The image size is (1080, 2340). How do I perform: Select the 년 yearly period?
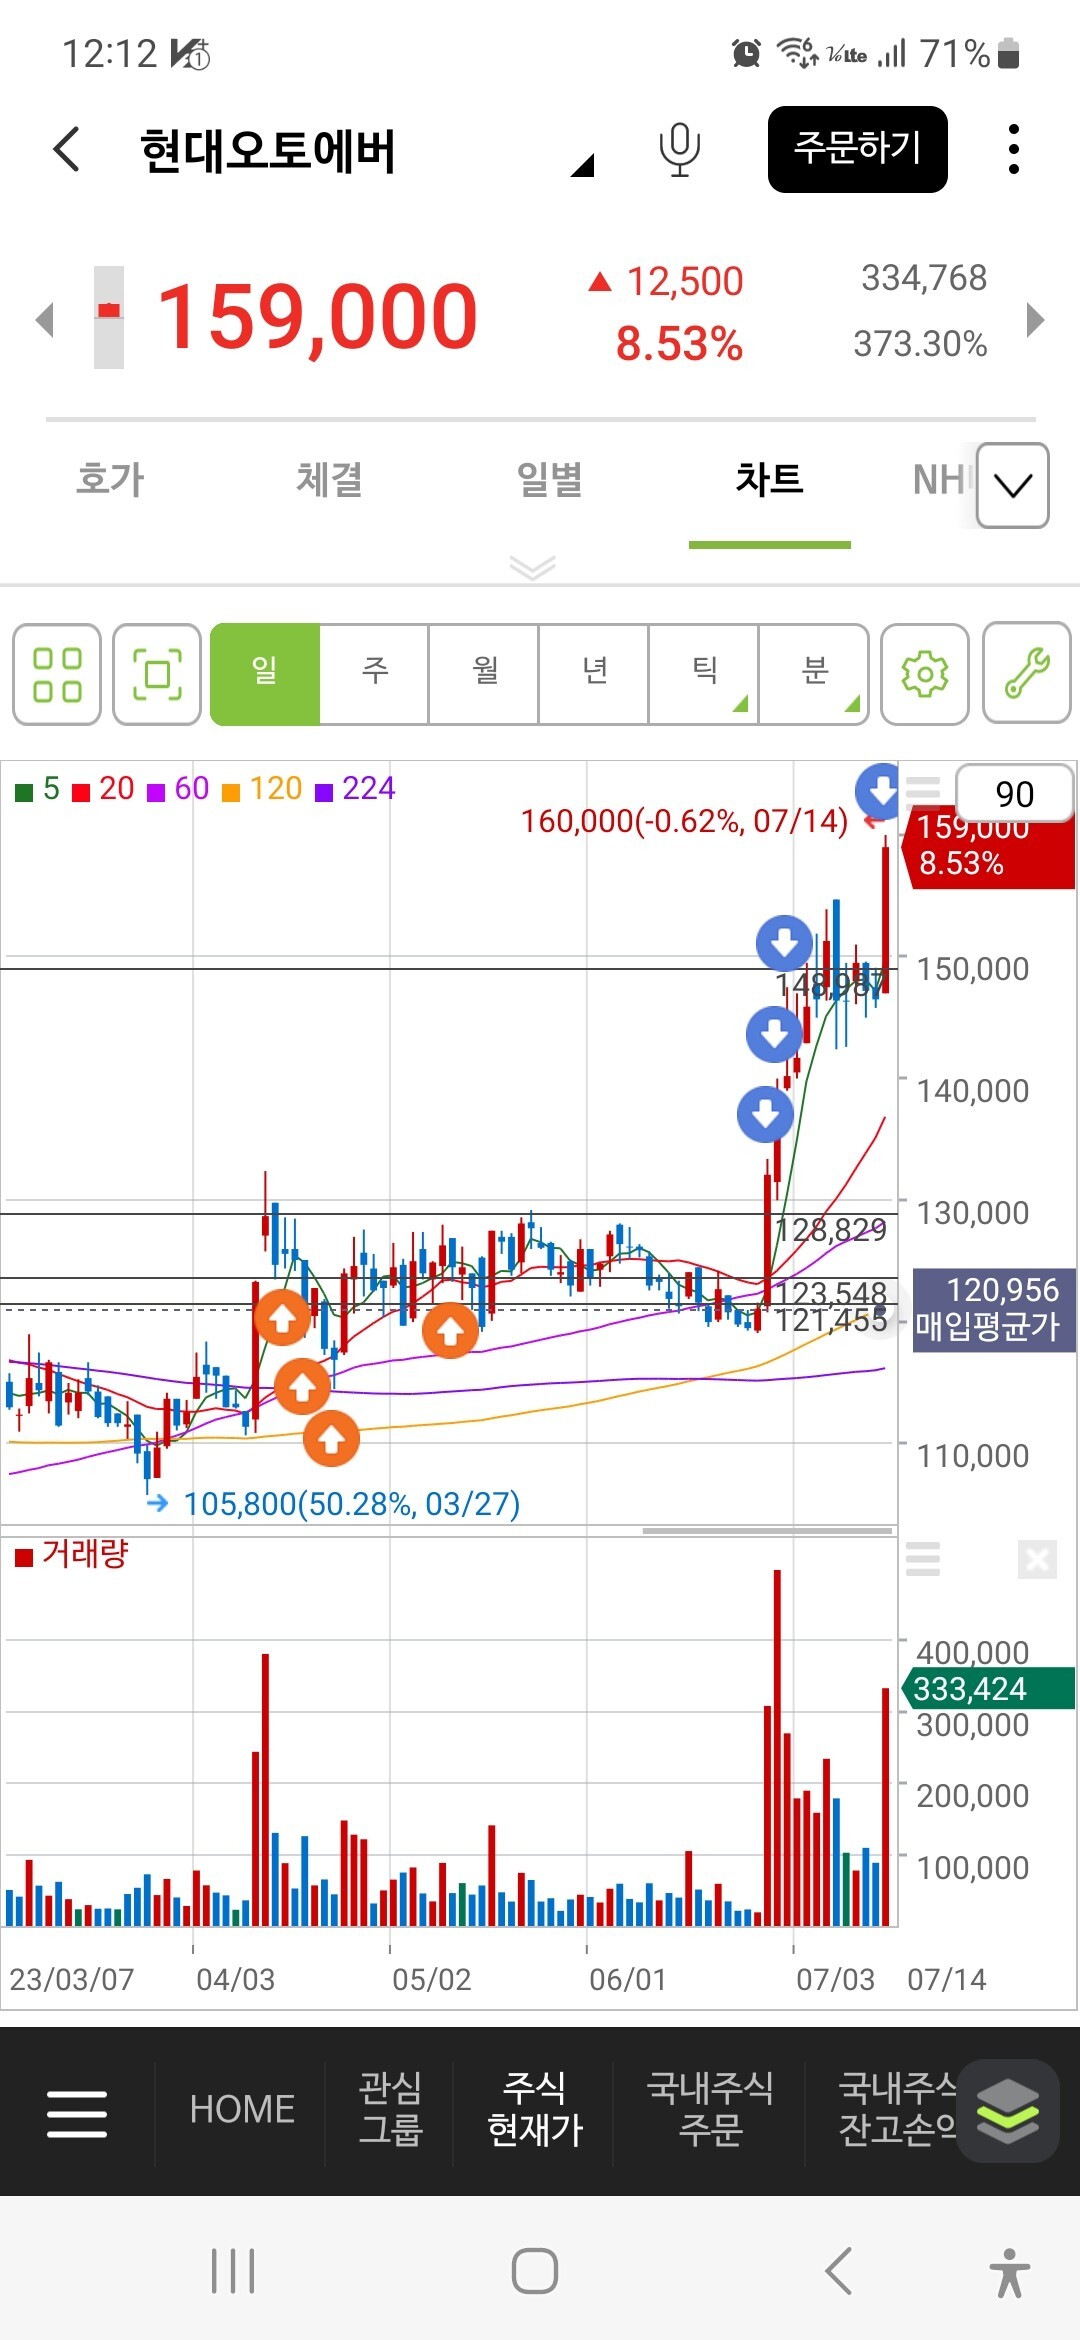595,674
